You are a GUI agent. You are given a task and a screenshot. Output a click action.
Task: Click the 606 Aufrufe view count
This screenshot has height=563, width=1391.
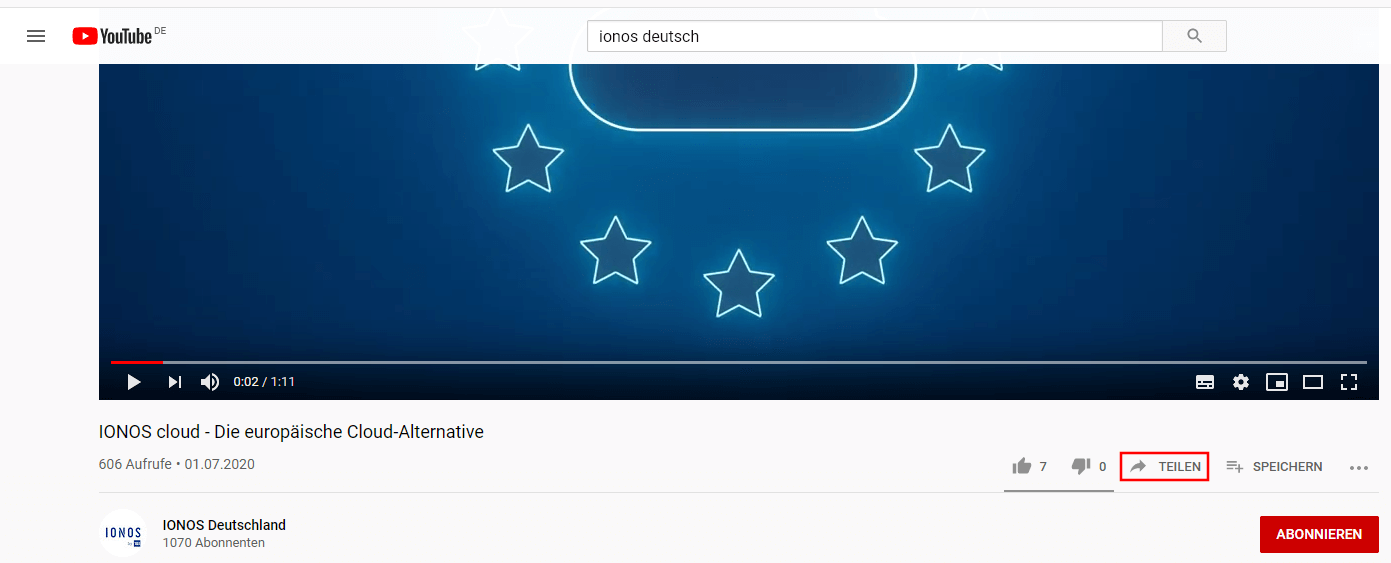click(135, 464)
